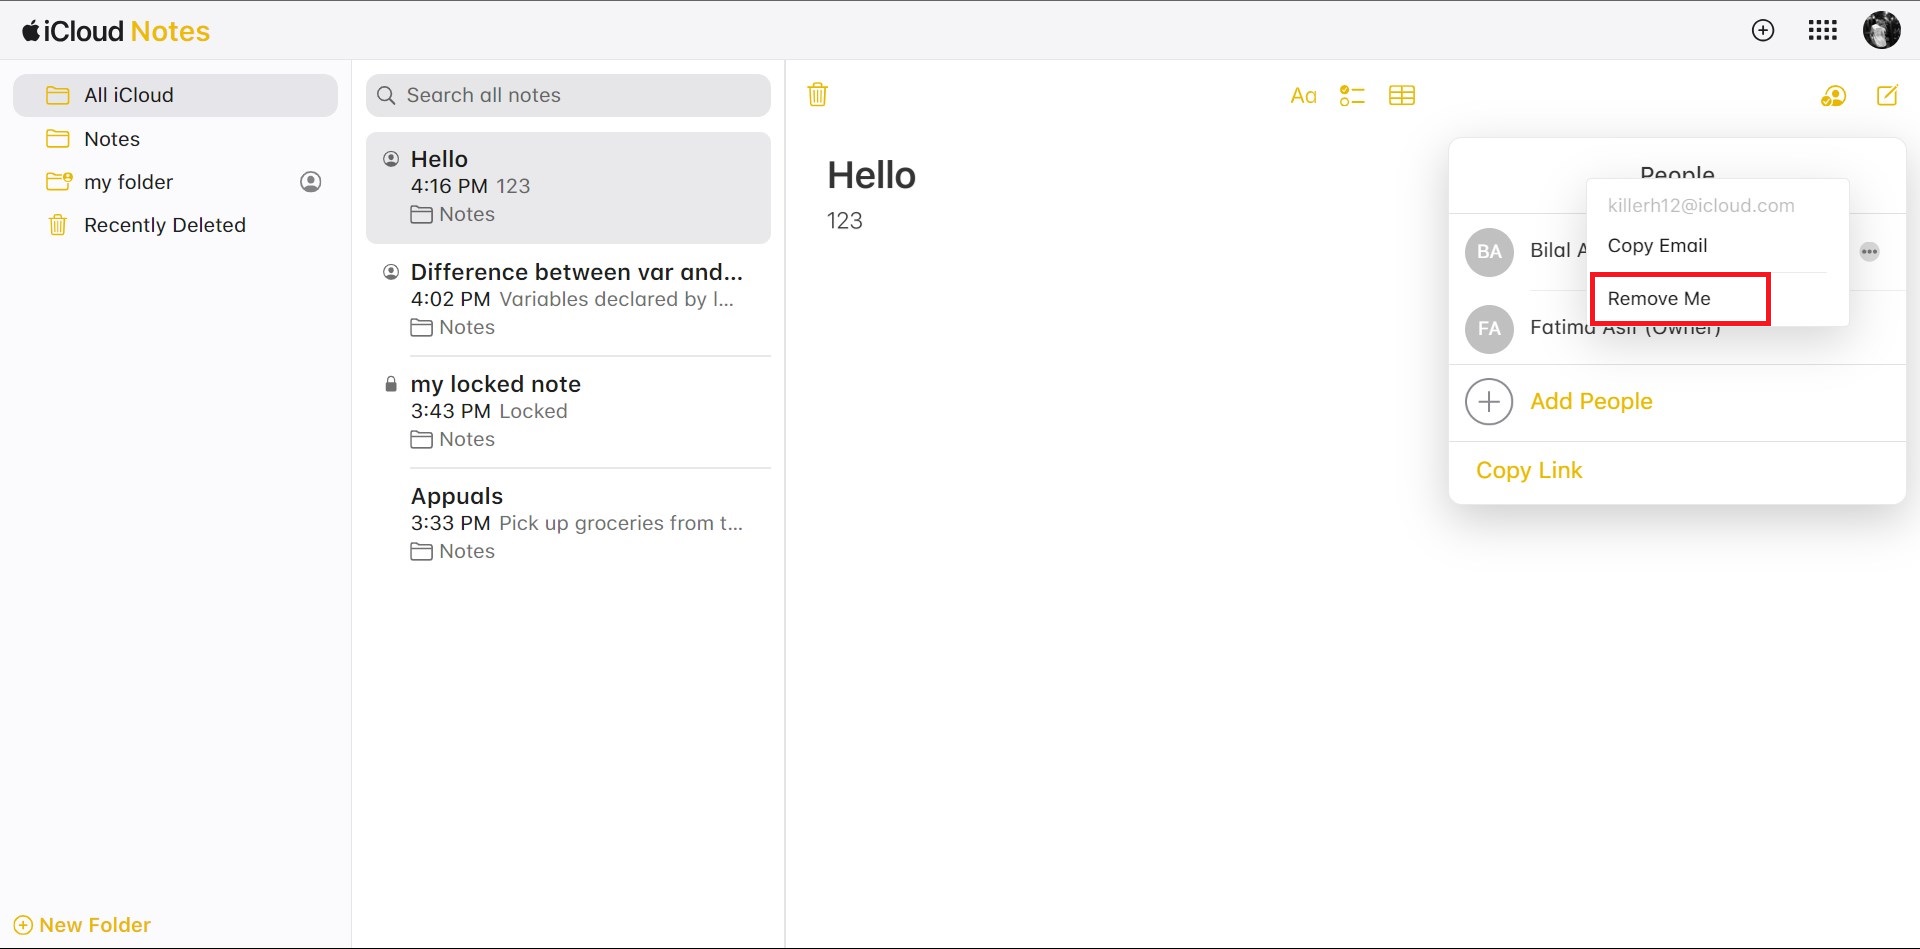Click the shared indicator beside my folder
1920x949 pixels.
[311, 182]
